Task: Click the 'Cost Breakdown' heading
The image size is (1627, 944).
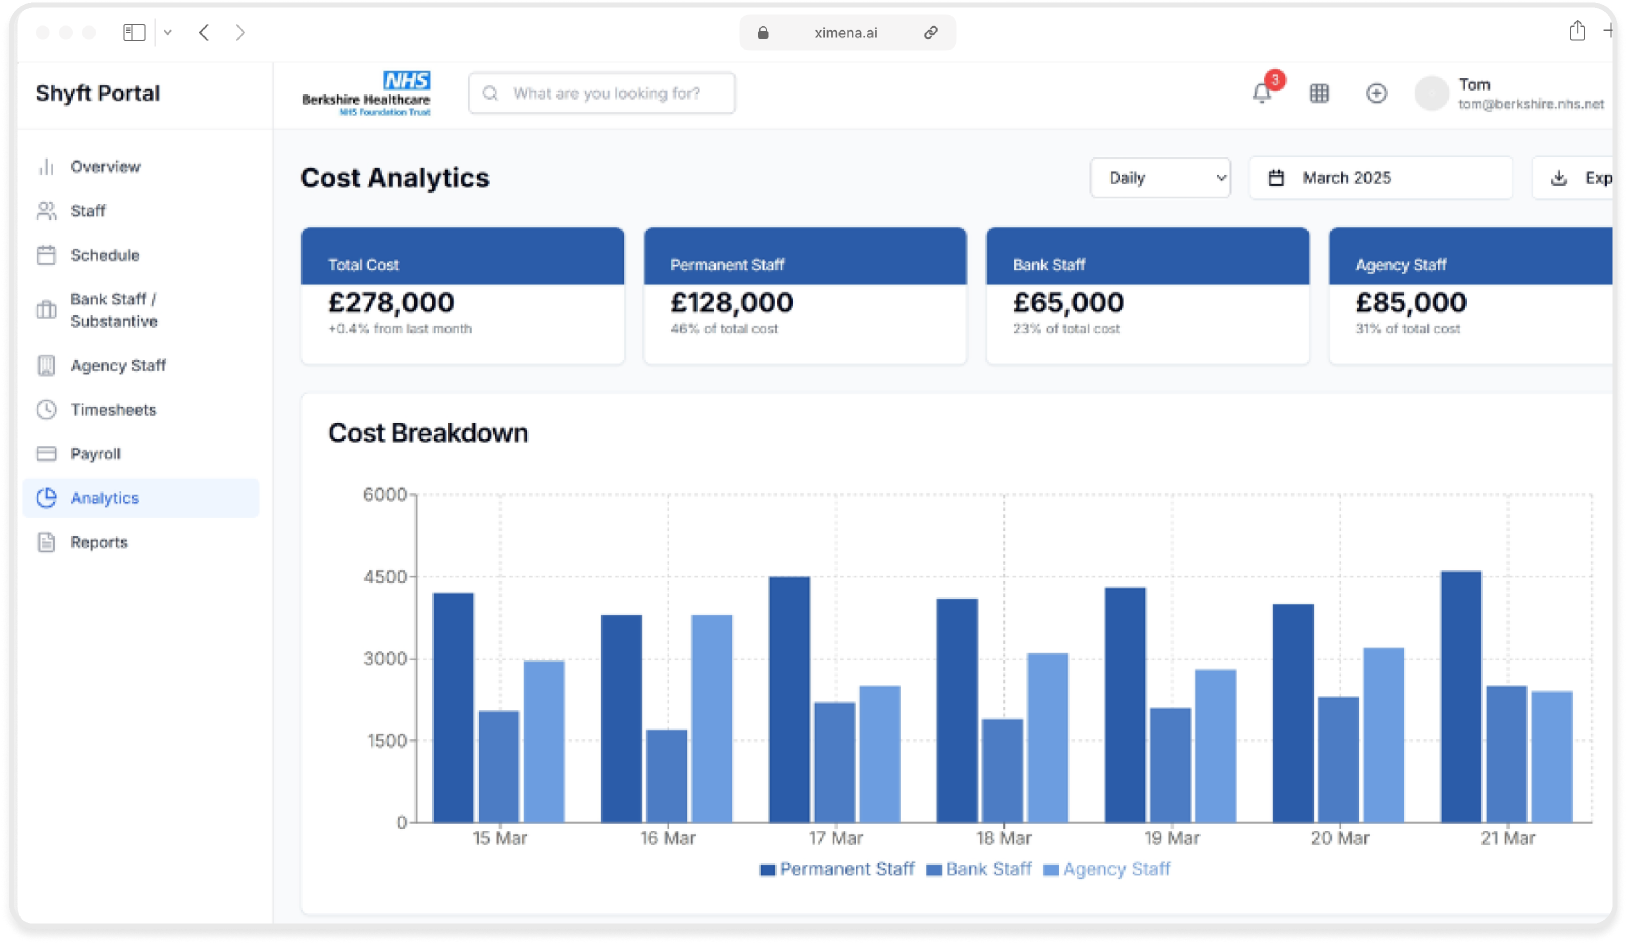Action: pyautogui.click(x=428, y=433)
